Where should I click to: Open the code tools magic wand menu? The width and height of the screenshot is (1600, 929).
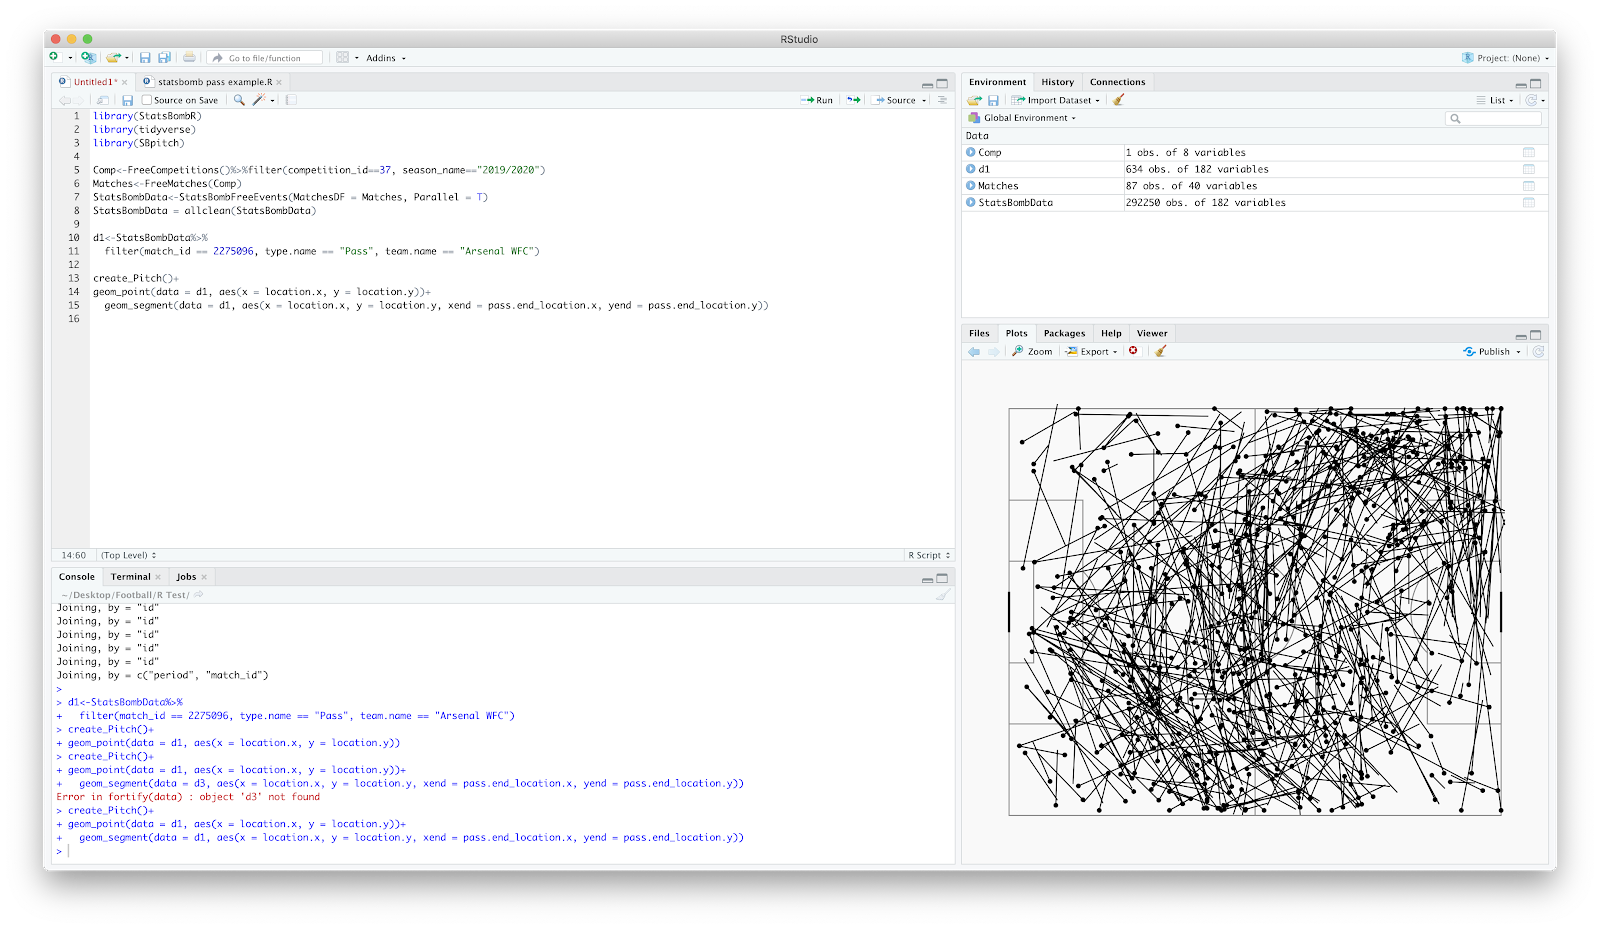pyautogui.click(x=259, y=100)
